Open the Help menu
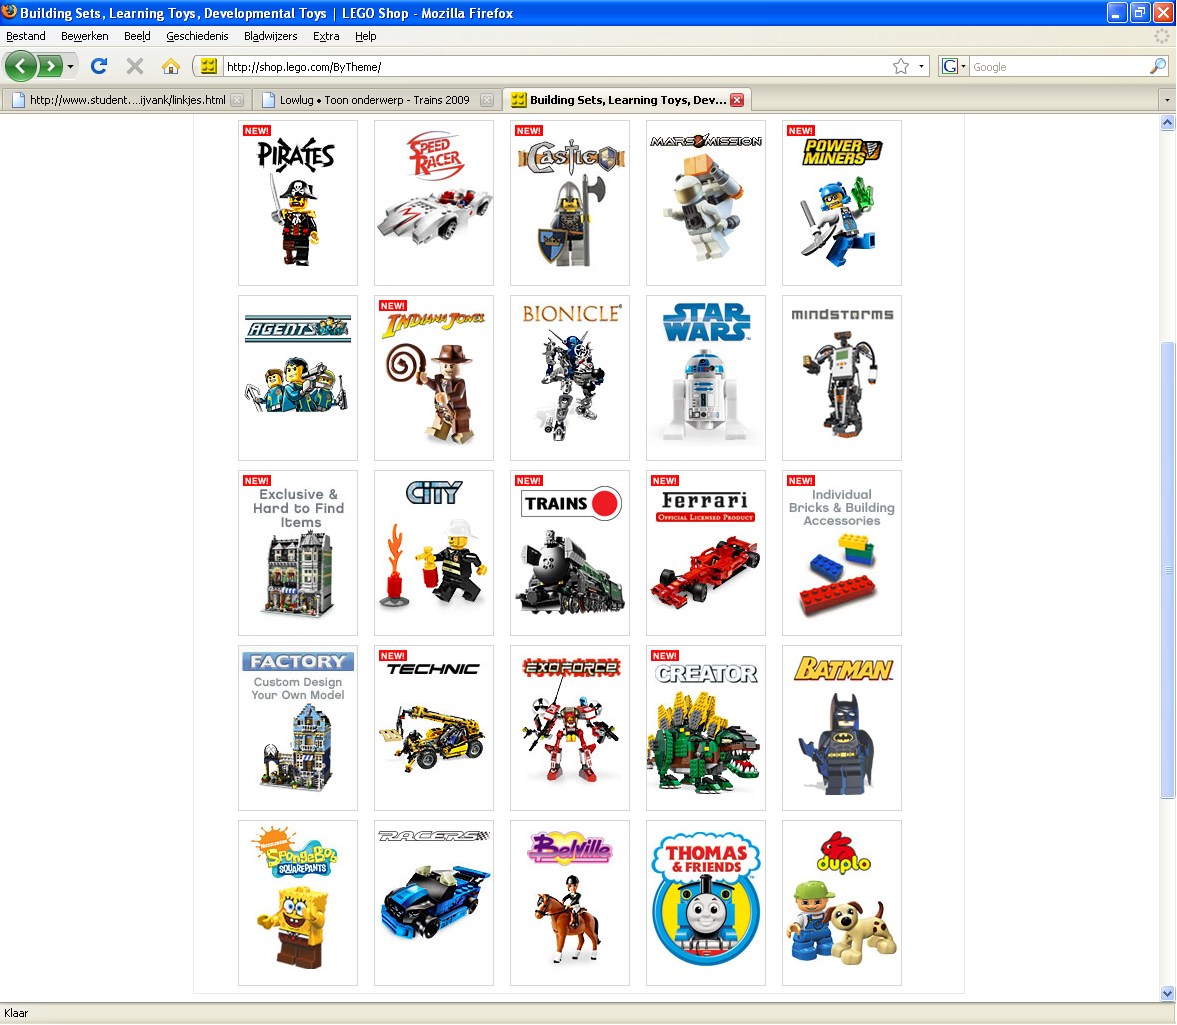 pos(366,36)
